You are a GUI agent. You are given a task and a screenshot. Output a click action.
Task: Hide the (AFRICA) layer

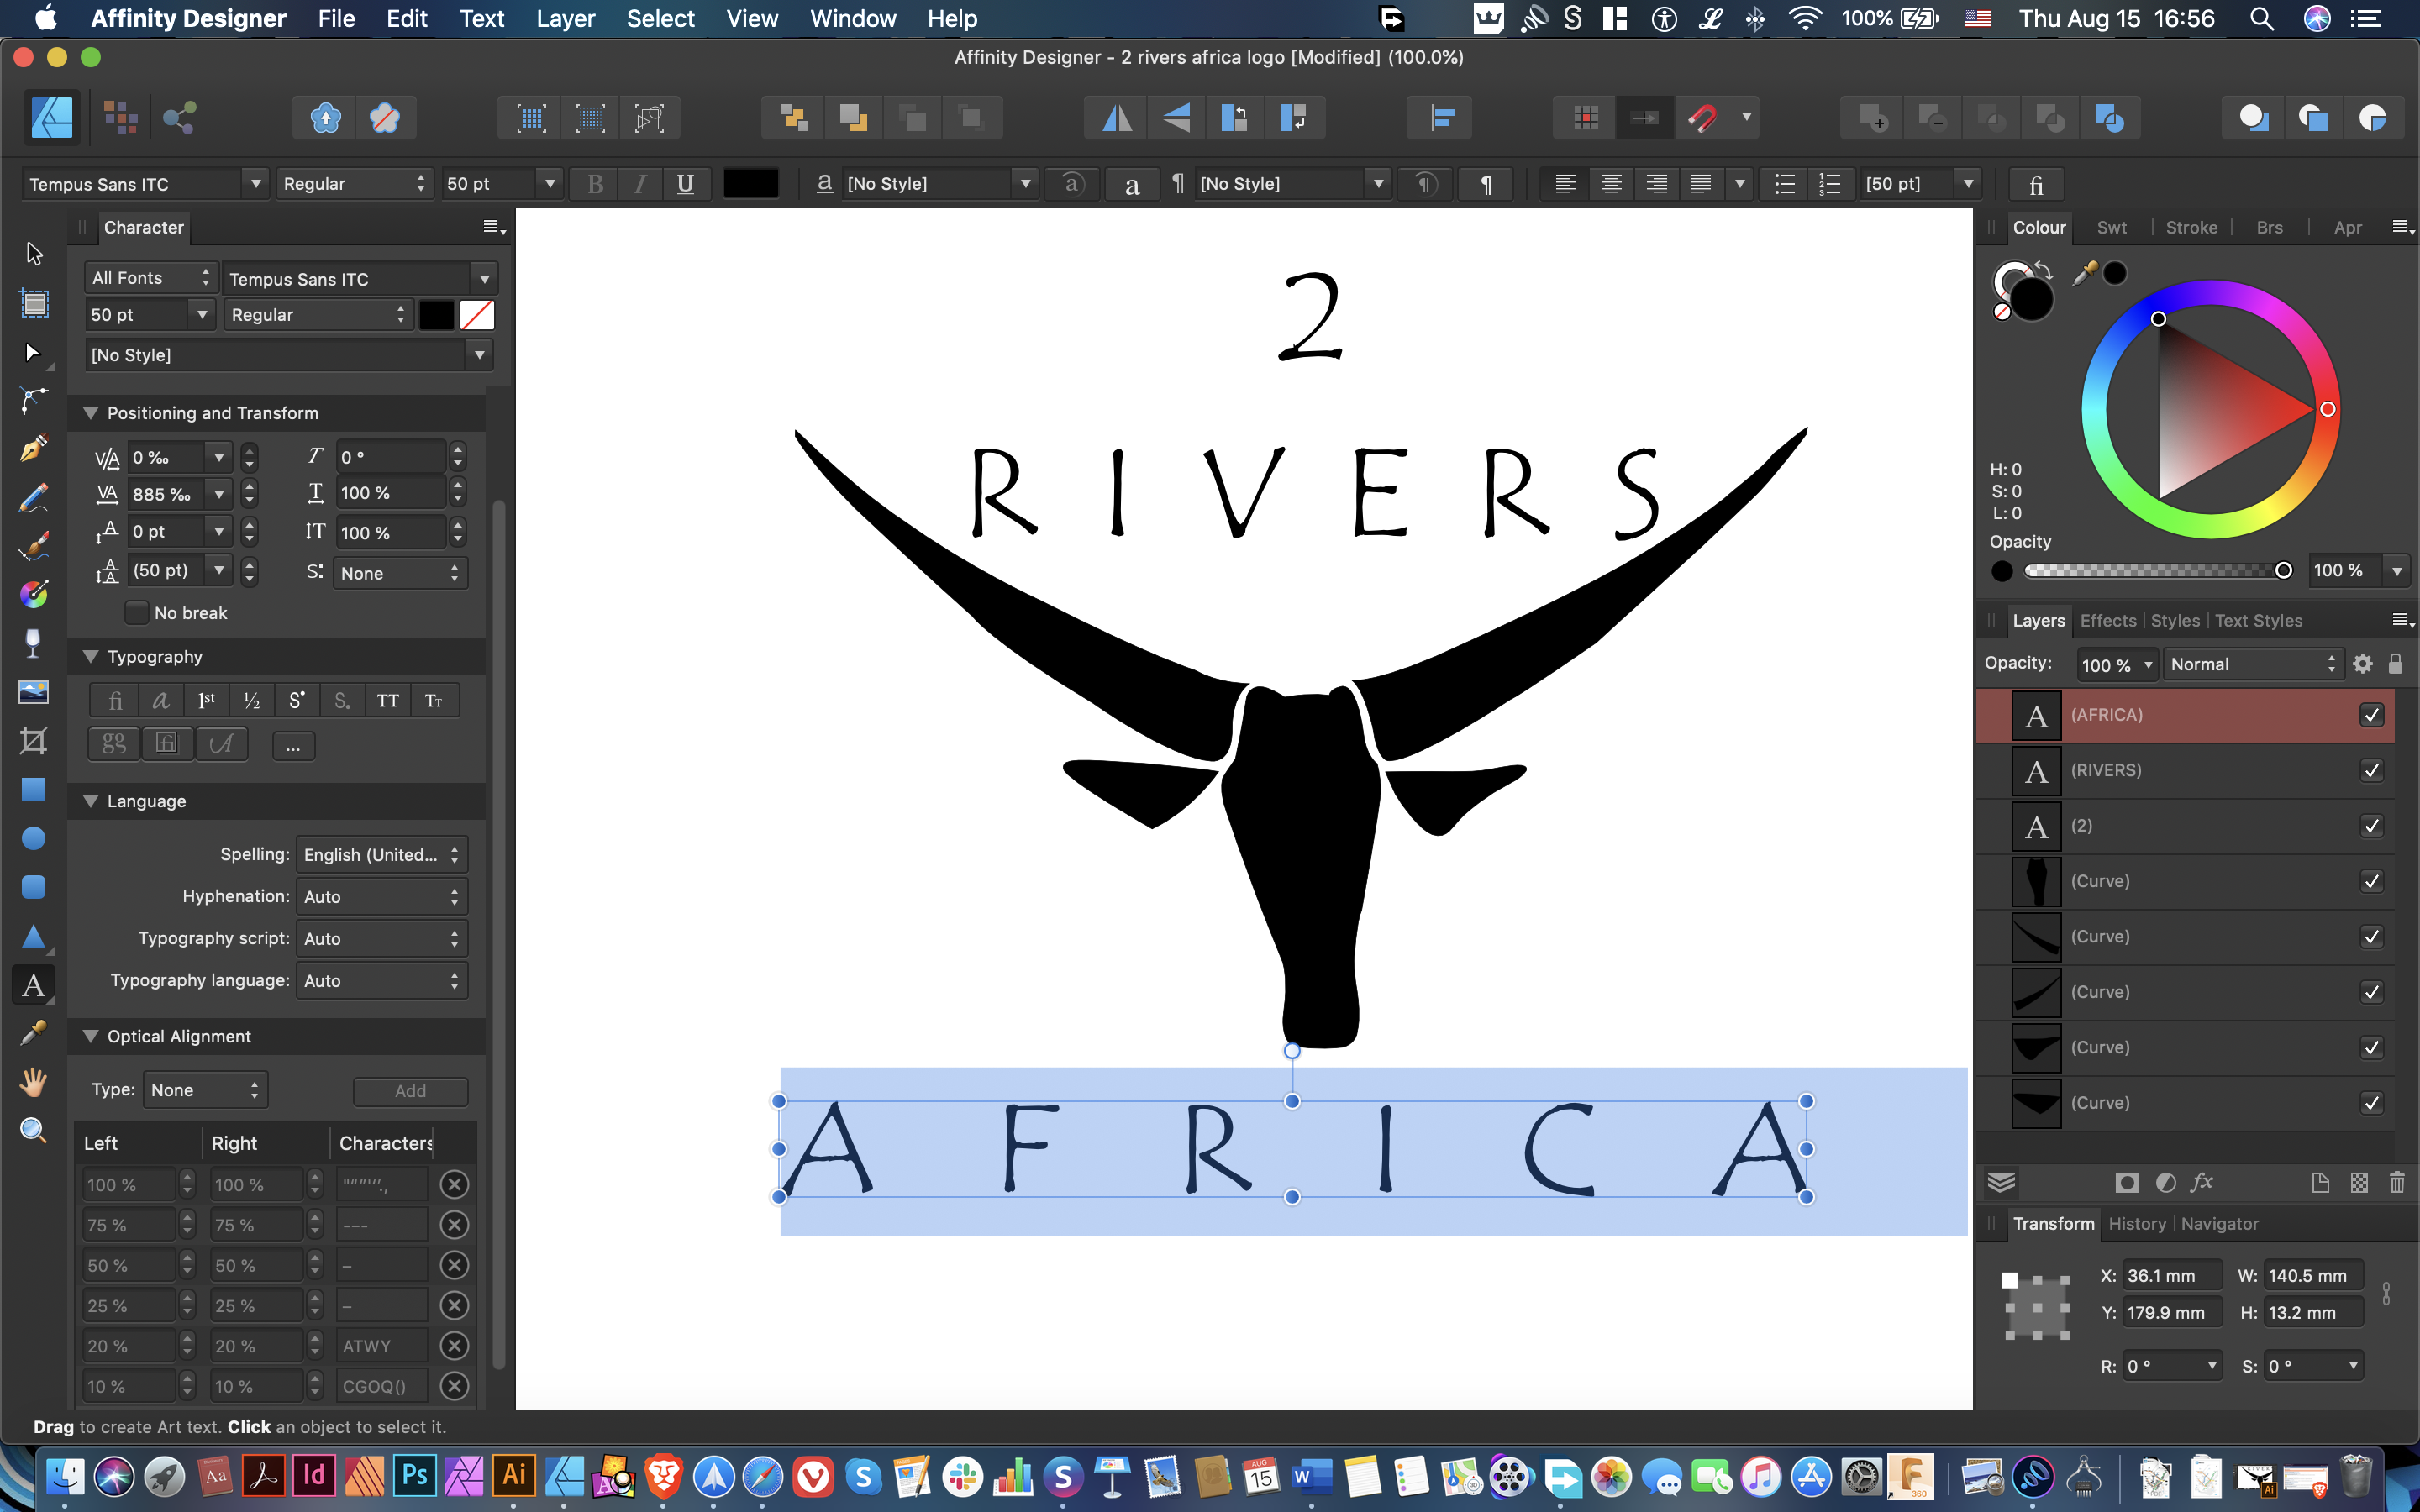coord(2372,714)
